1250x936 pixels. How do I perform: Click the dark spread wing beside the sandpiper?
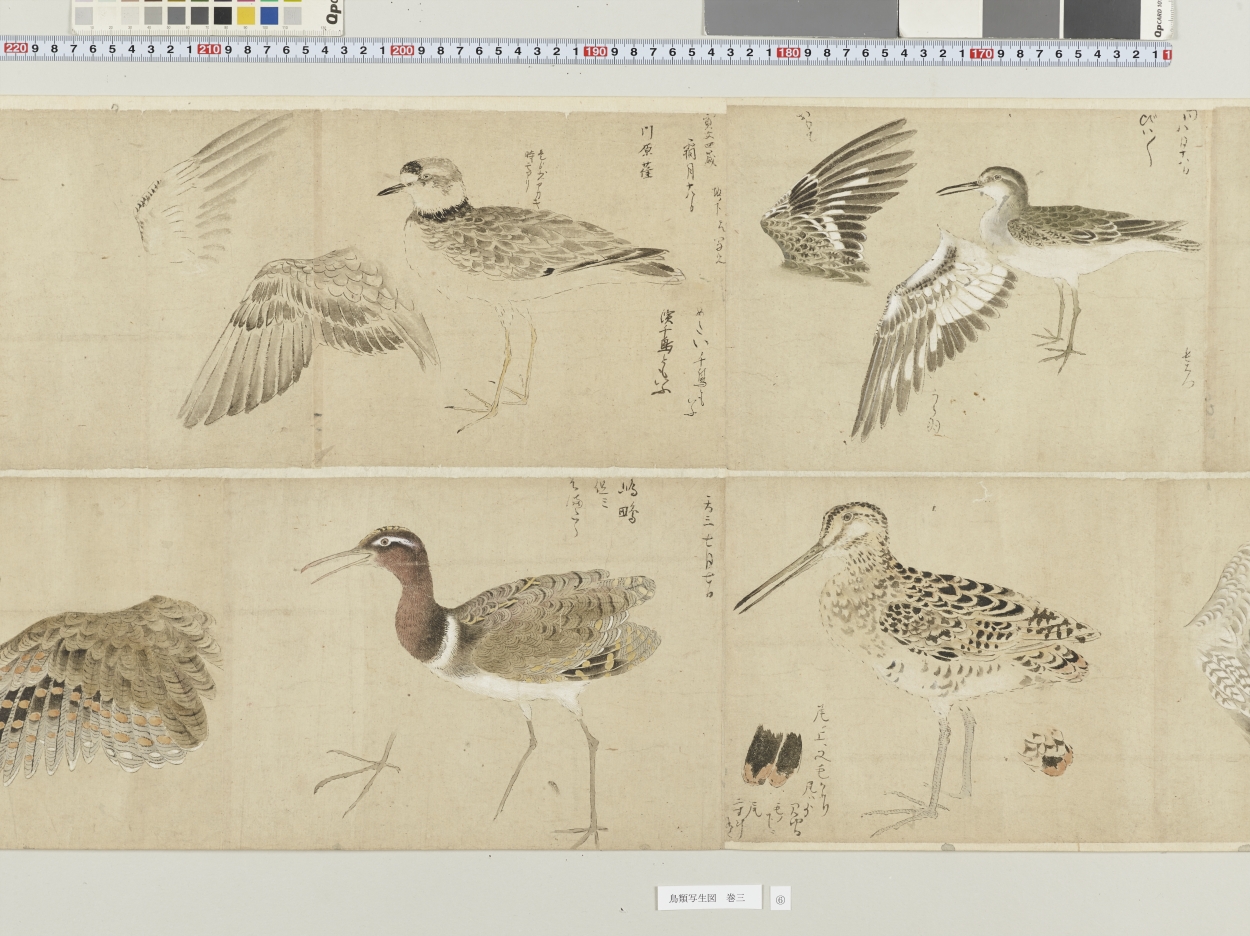(x=837, y=200)
